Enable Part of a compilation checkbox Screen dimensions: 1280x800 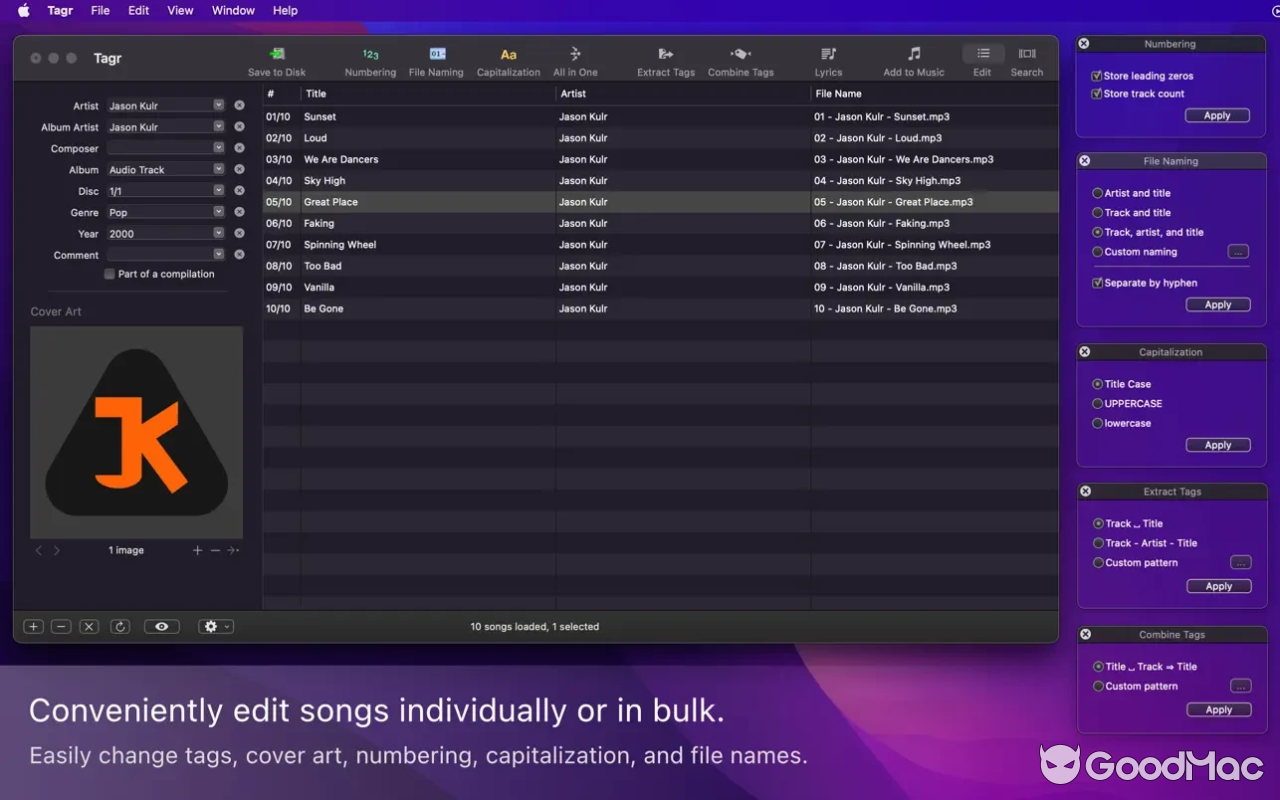110,274
